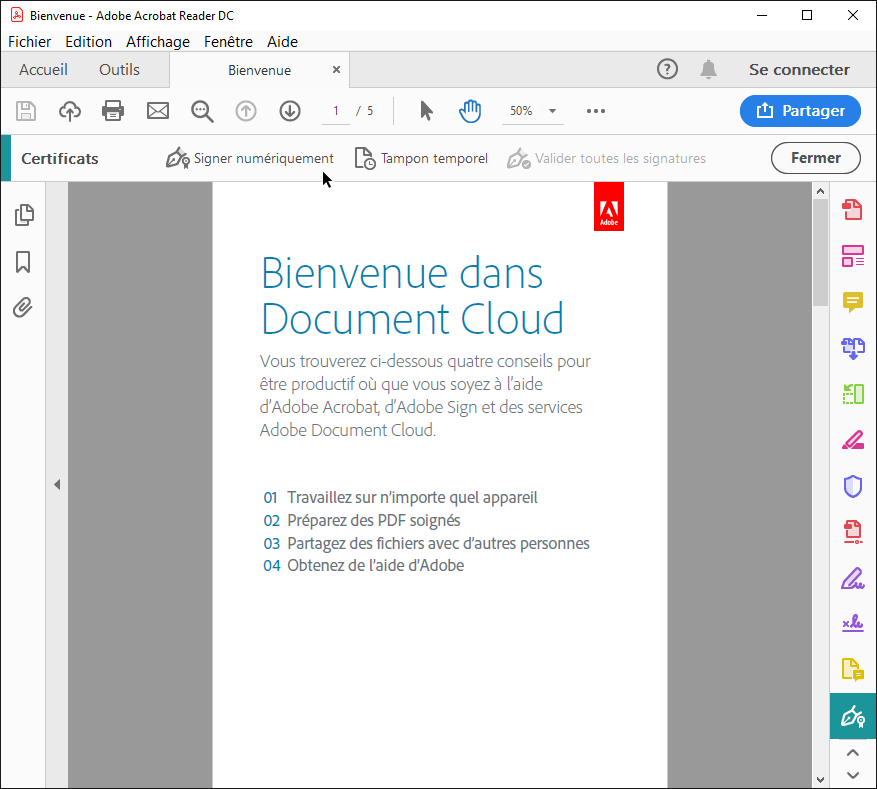Click Signer numériquement
This screenshot has height=789, width=877.
click(249, 158)
